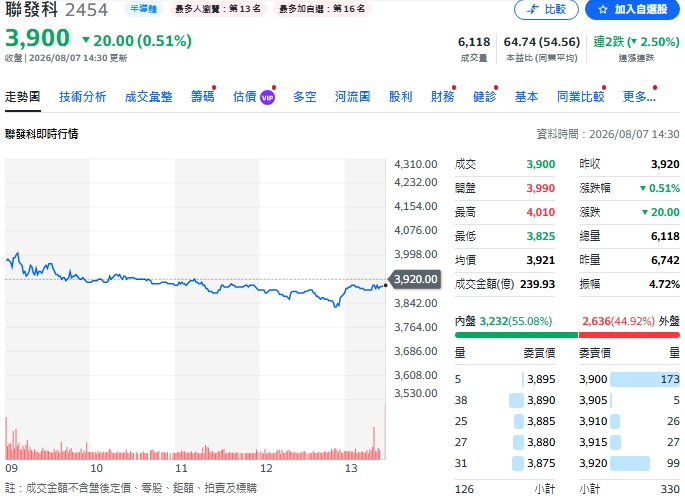Screen dimensions: 685x502
Task: Click the 聯發科 stock name heading
Action: (x=31, y=10)
